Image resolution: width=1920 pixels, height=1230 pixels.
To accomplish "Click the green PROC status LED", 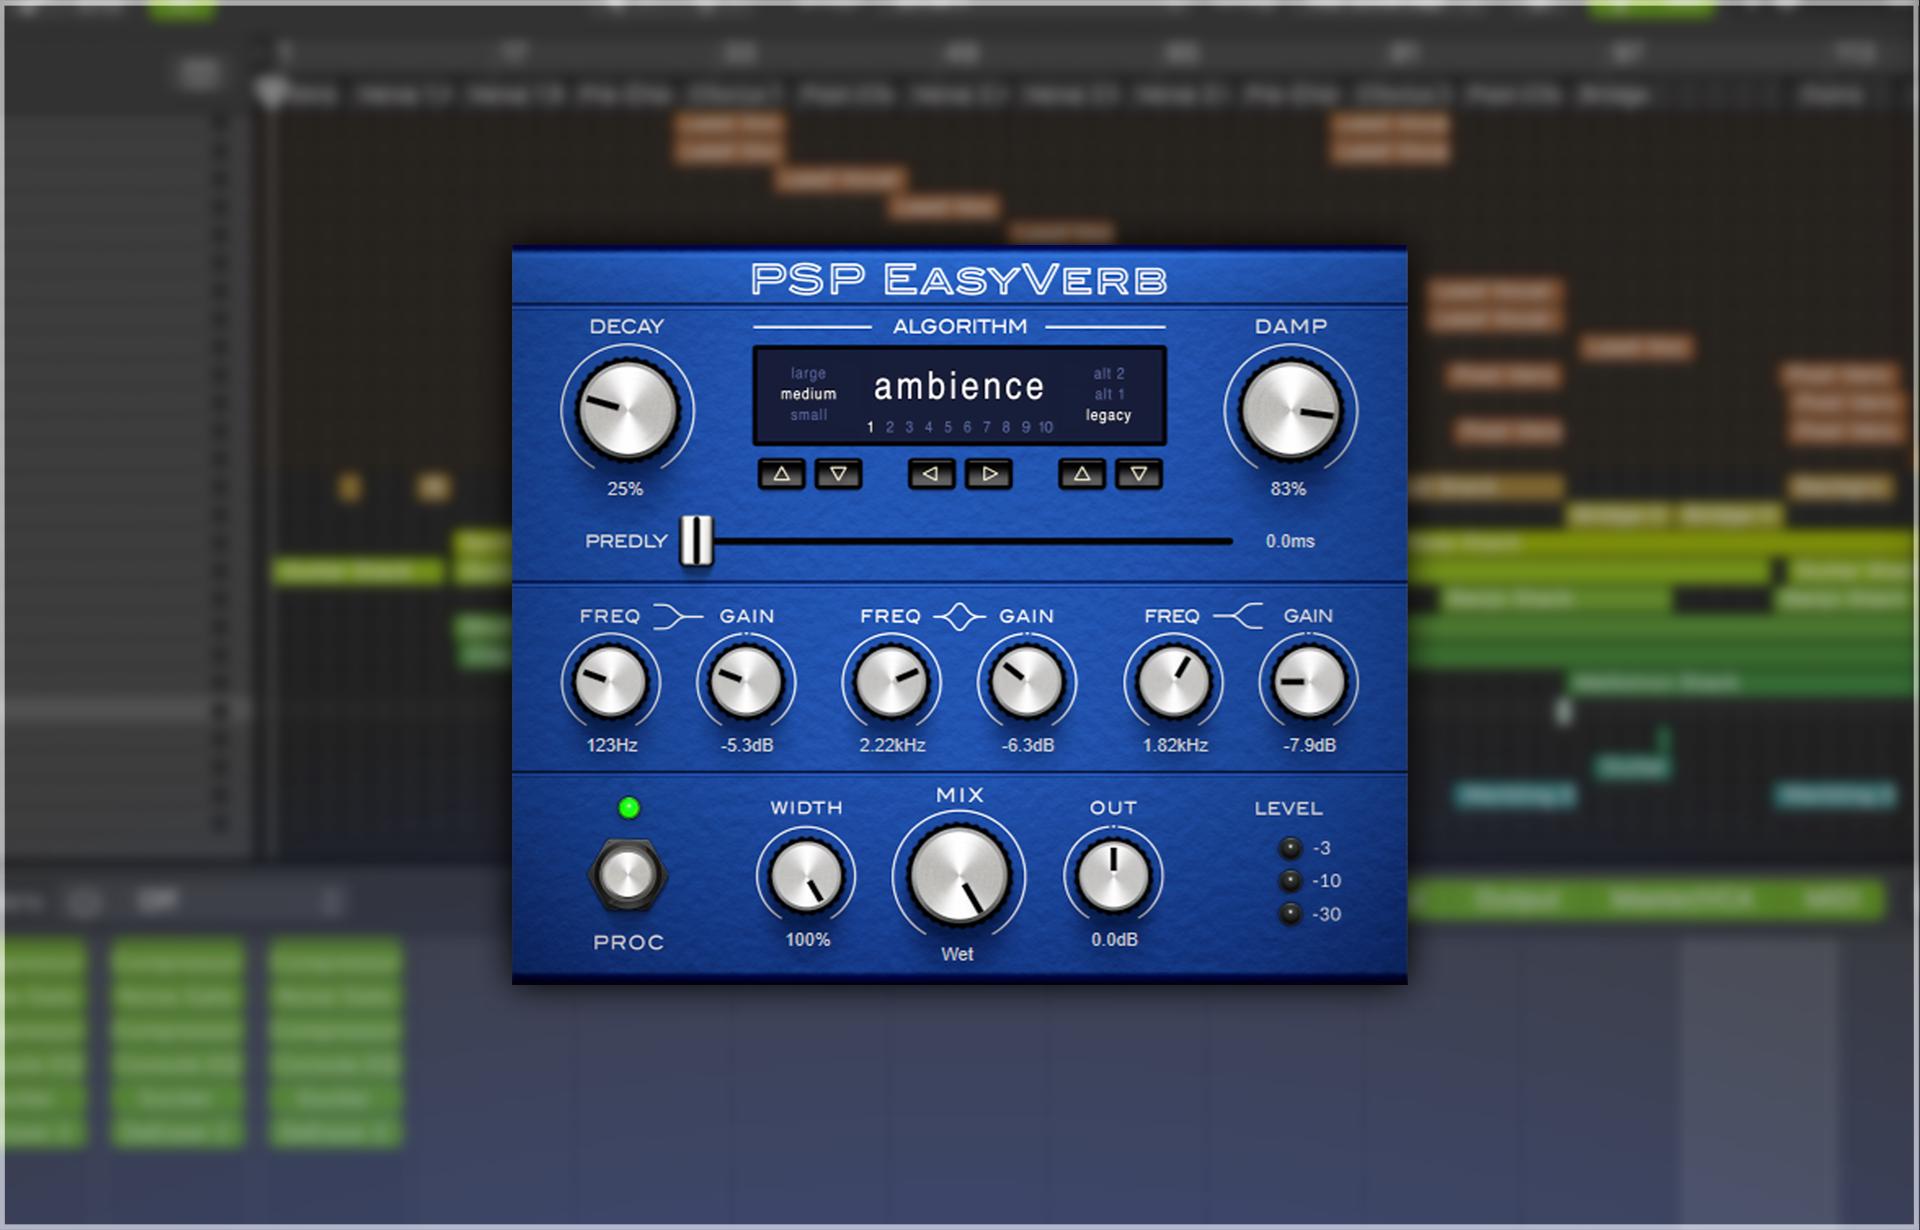I will pos(629,808).
